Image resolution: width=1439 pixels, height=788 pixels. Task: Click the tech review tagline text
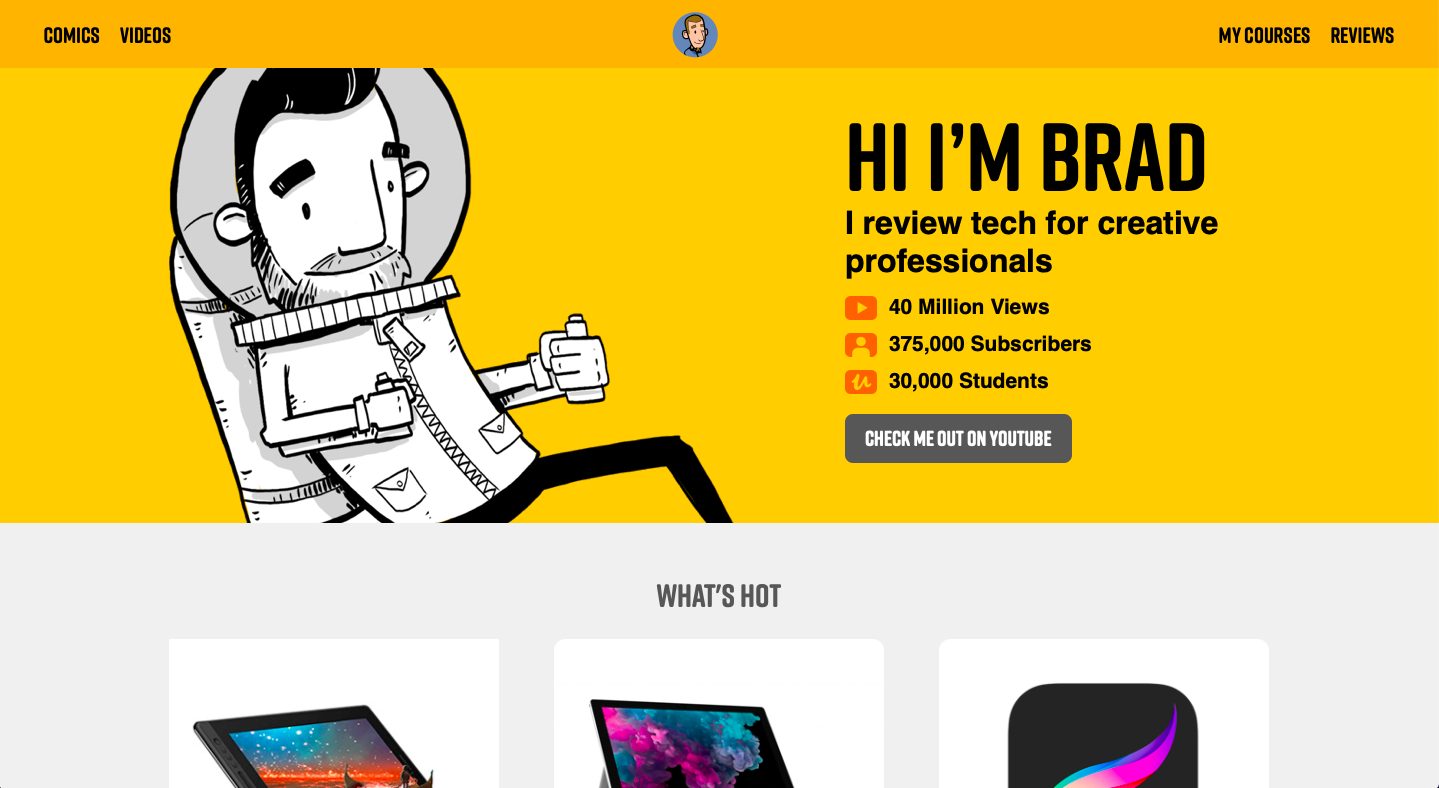coord(1032,241)
